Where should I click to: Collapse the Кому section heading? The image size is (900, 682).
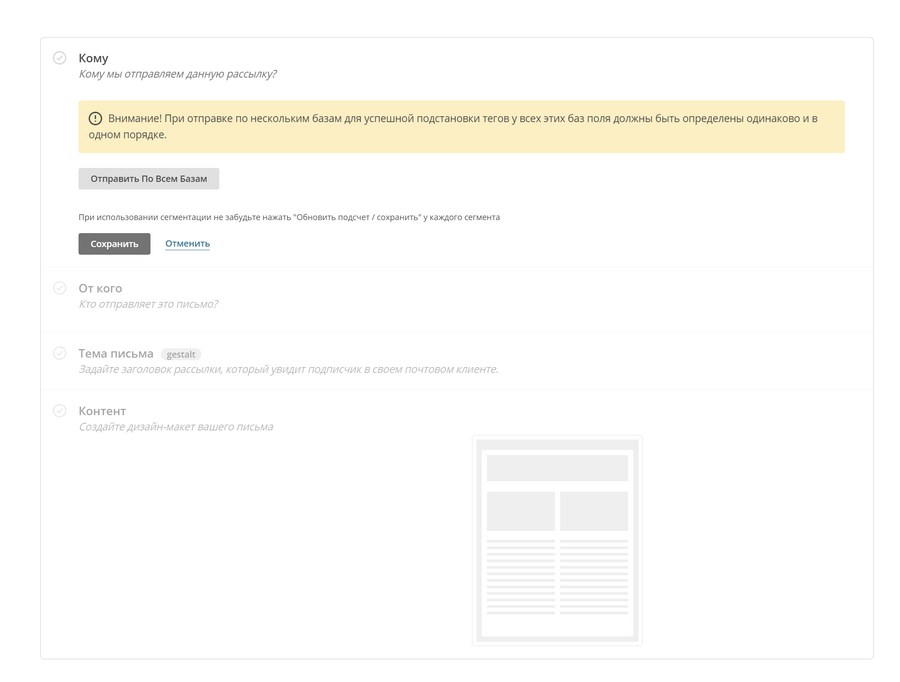(94, 58)
